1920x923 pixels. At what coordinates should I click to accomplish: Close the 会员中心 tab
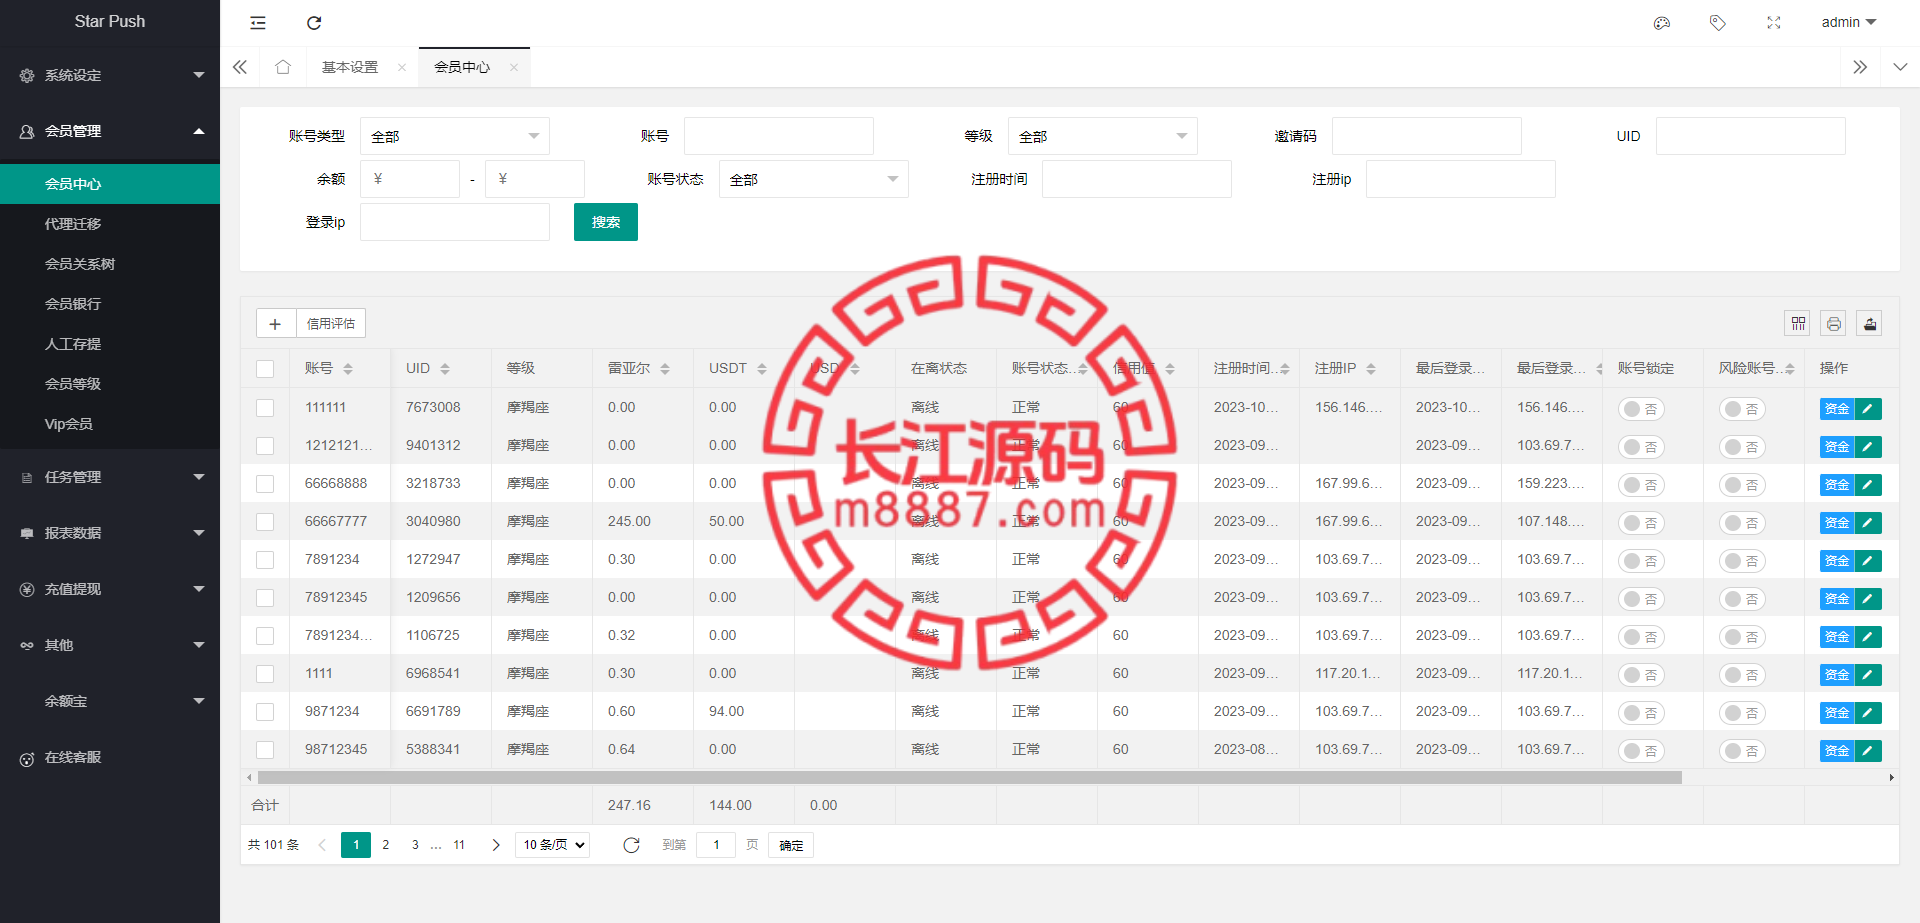pos(514,68)
